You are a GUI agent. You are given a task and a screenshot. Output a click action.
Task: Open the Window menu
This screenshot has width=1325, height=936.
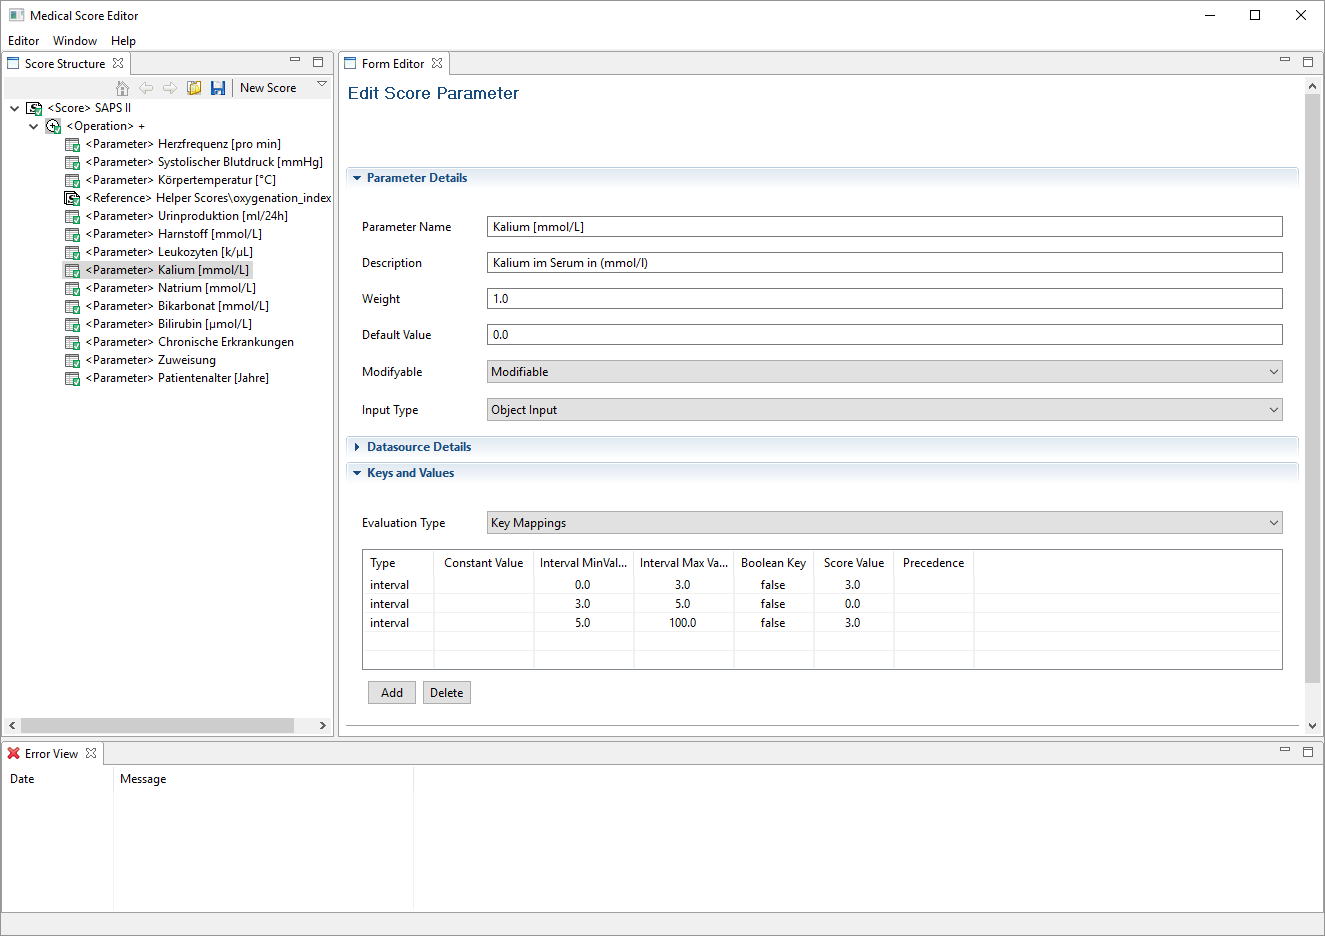tap(75, 41)
